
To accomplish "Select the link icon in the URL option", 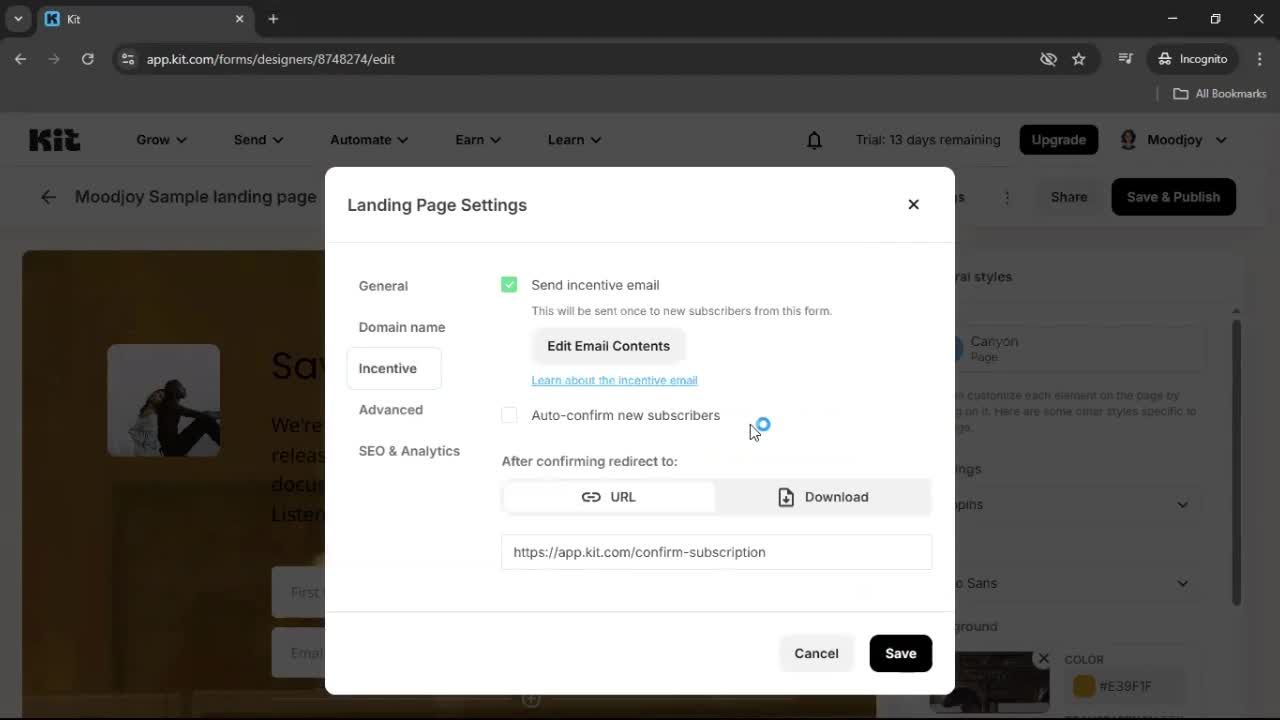I will click(591, 497).
